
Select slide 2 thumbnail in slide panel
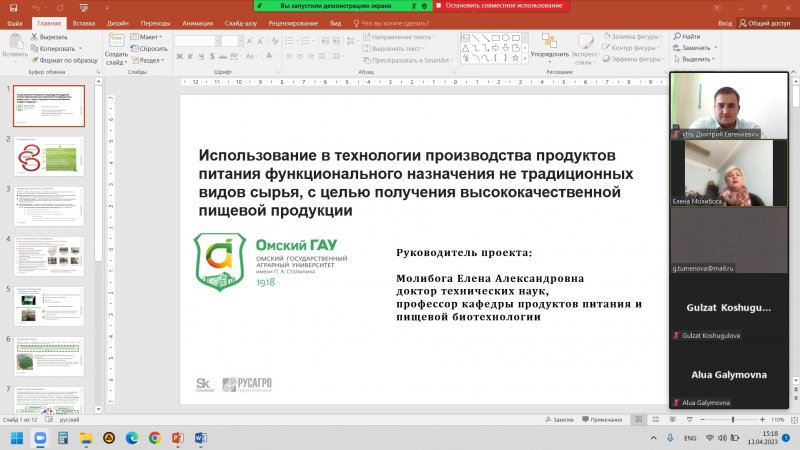click(x=49, y=156)
